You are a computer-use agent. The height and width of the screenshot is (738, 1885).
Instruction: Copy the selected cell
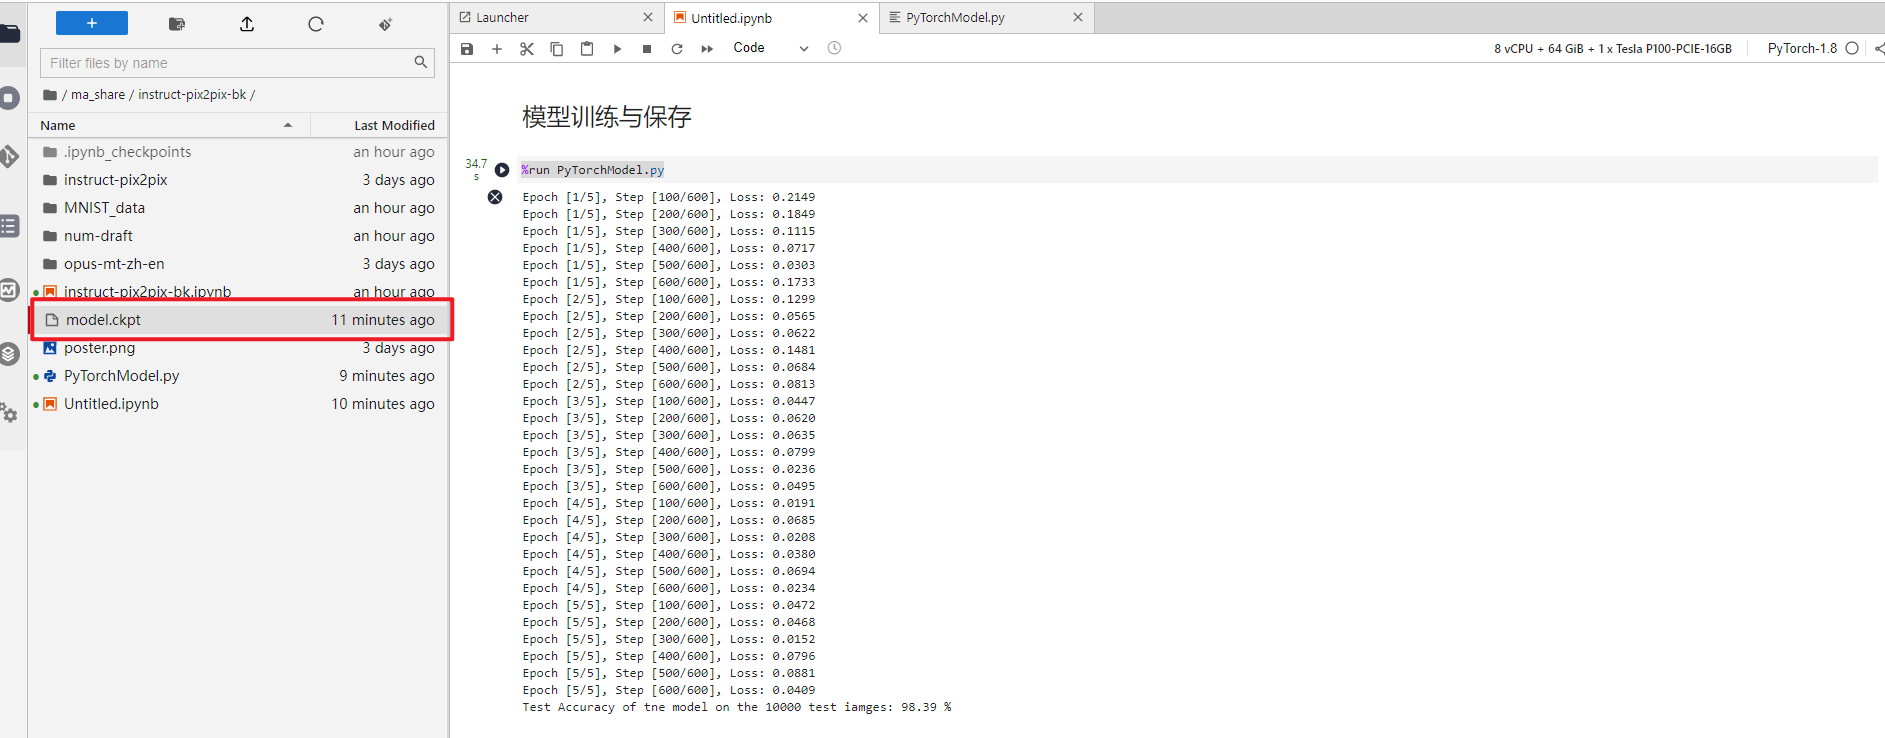tap(557, 48)
